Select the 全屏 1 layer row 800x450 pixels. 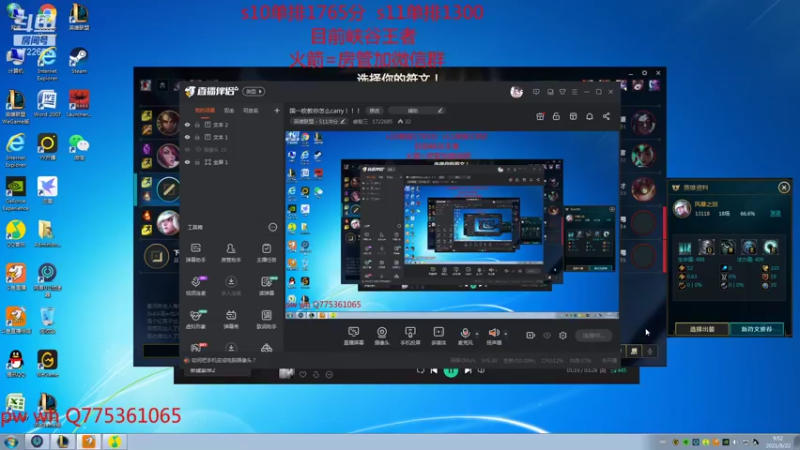232,162
